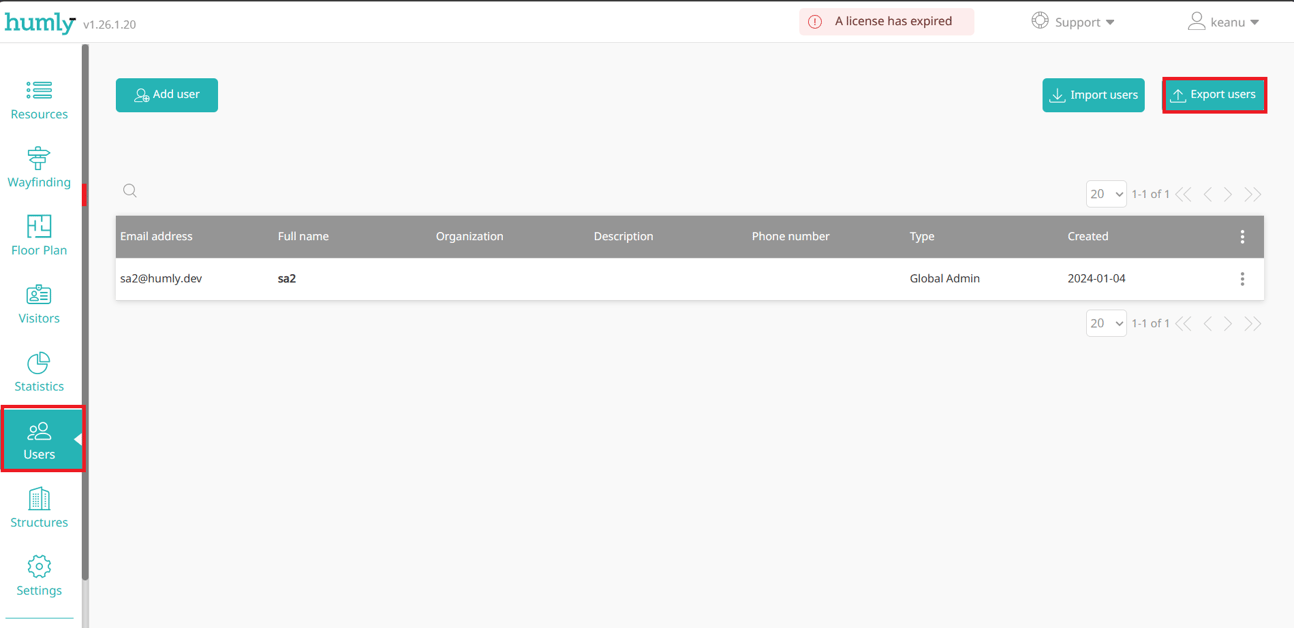Viewport: 1294px width, 628px height.
Task: Click the search magnifier icon
Action: point(130,191)
